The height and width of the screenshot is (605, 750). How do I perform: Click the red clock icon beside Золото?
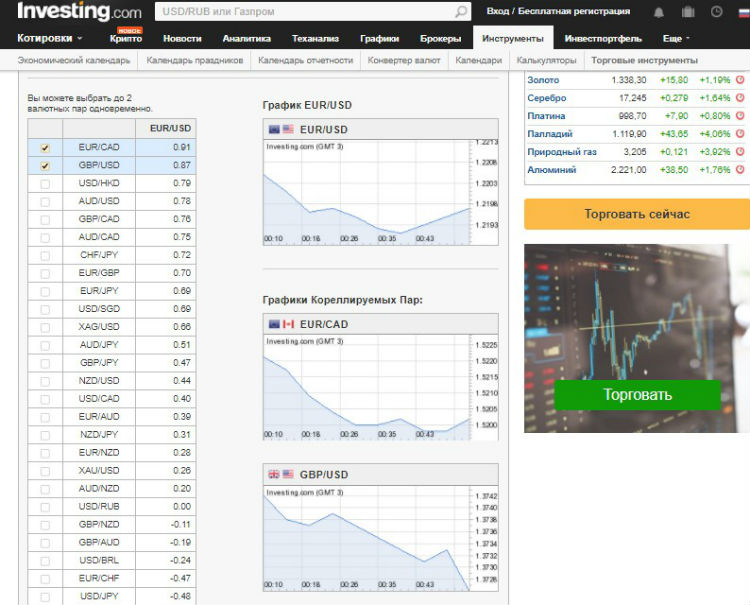tap(740, 80)
